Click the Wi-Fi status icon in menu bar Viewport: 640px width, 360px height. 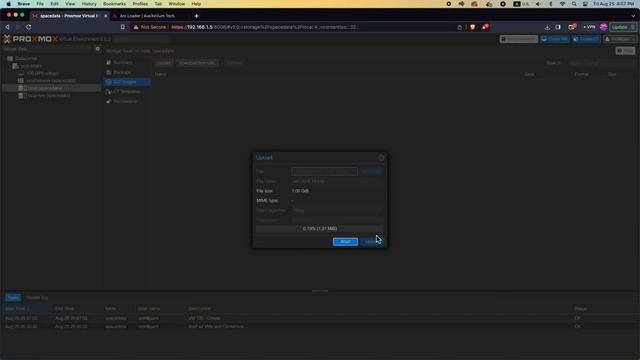(x=562, y=4)
